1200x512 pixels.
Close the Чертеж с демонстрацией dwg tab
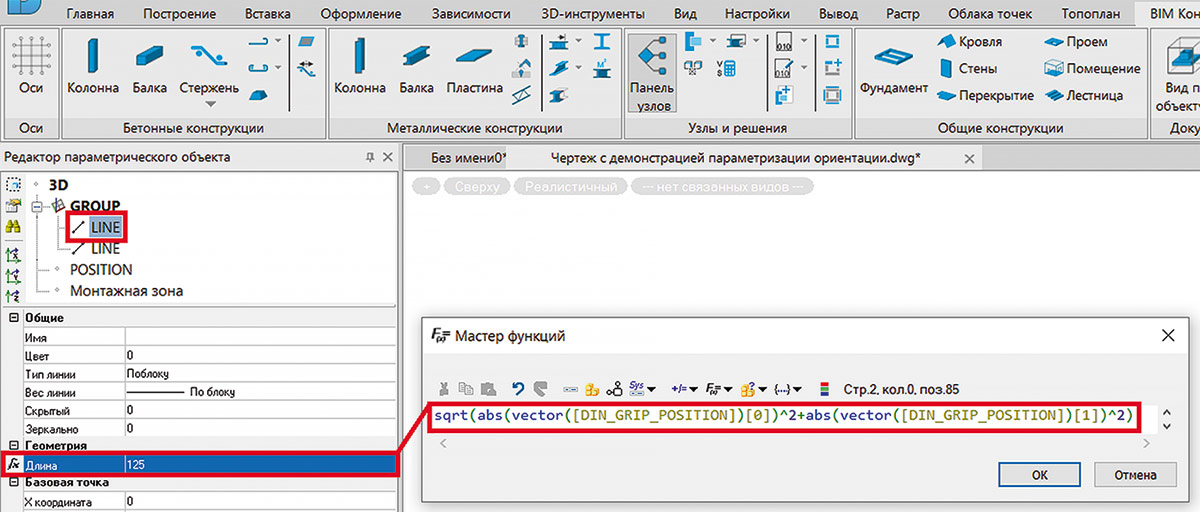[x=967, y=158]
